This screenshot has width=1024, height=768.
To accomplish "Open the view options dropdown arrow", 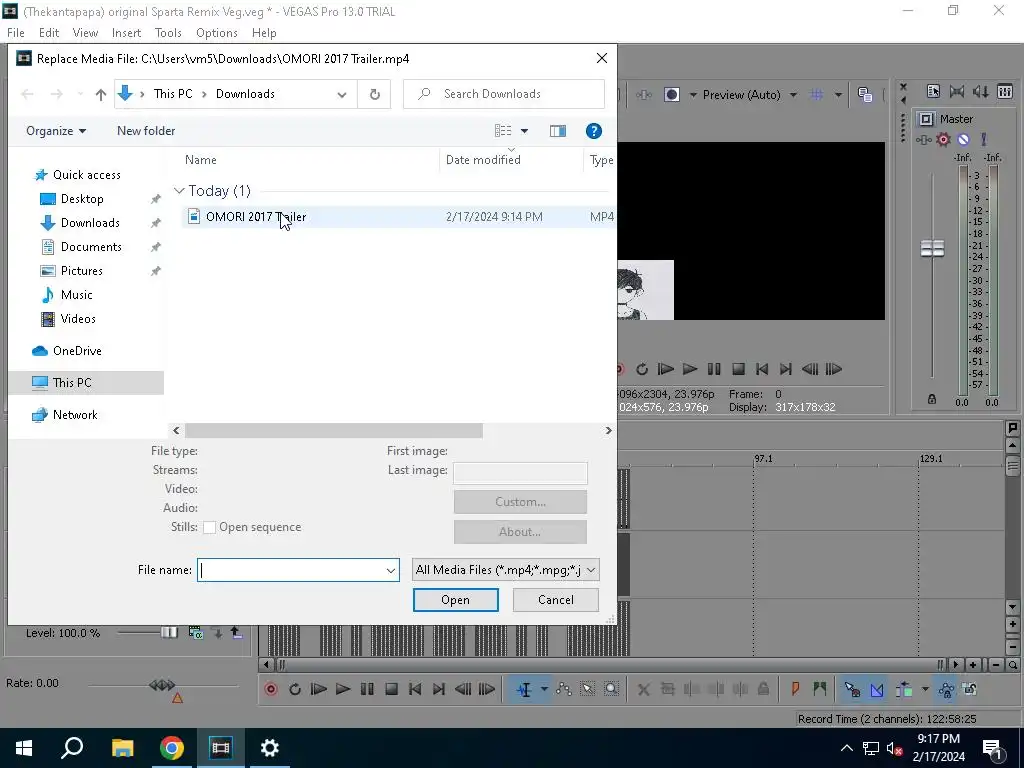I will tap(524, 131).
